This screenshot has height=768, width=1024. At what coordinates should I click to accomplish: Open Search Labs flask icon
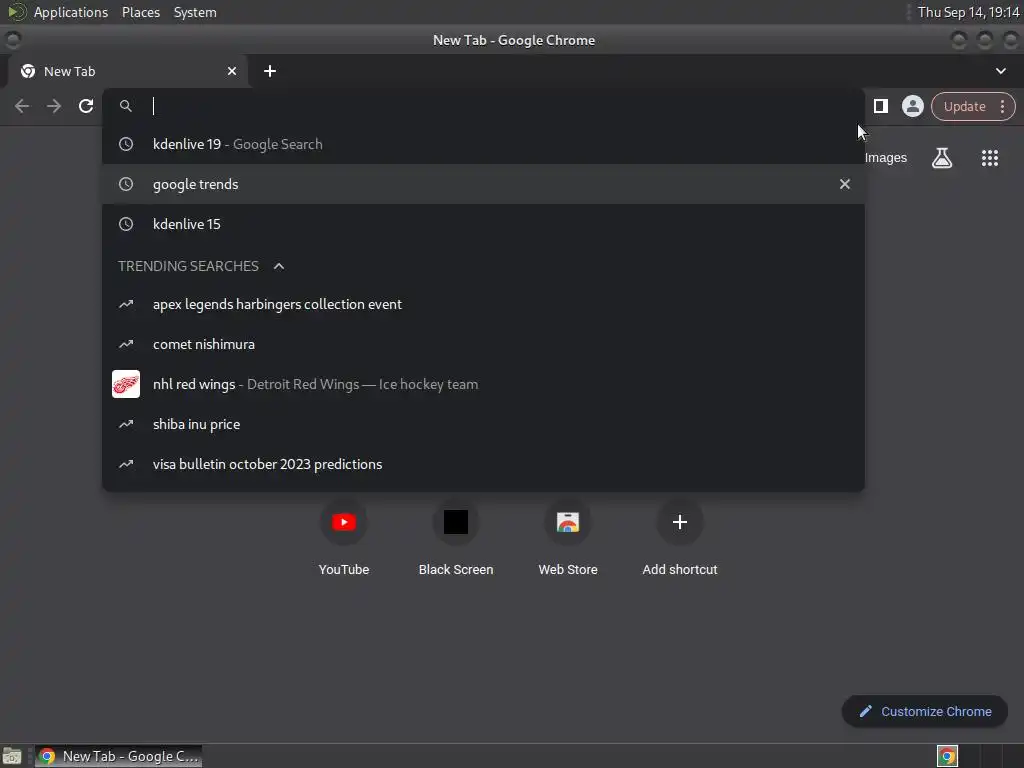(x=942, y=158)
